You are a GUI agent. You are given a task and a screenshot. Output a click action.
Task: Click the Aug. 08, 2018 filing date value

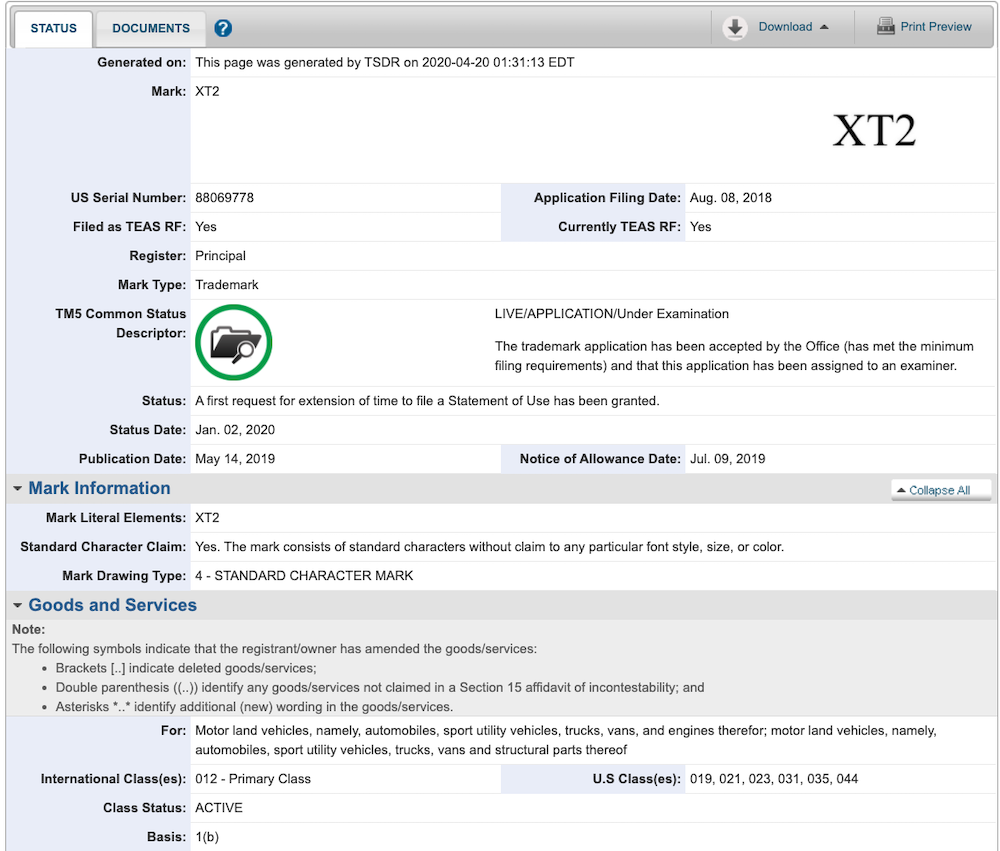(730, 198)
